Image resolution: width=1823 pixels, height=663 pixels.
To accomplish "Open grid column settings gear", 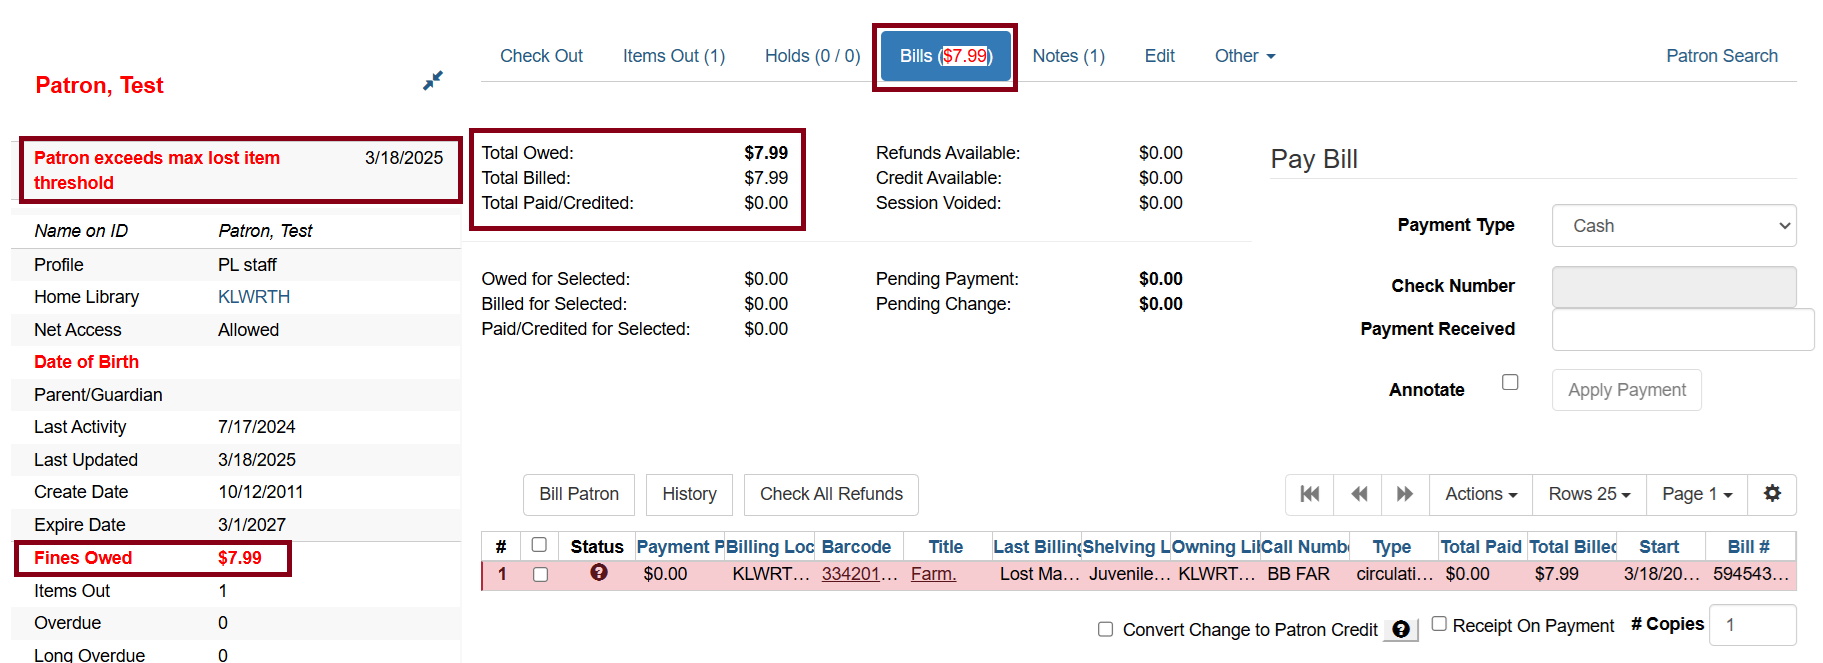I will coord(1772,494).
